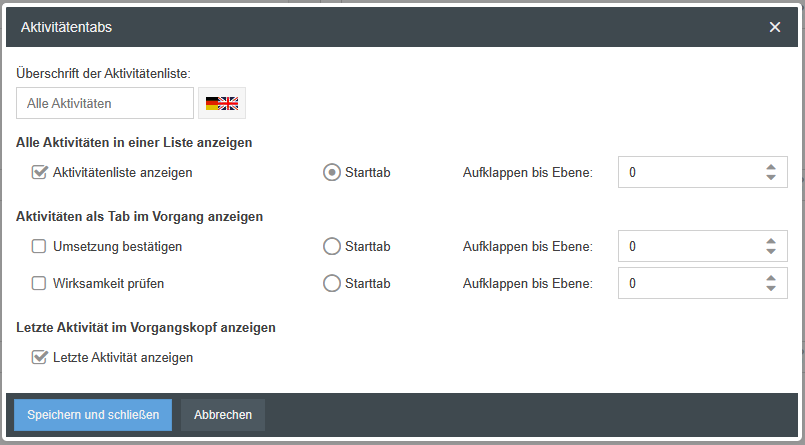The width and height of the screenshot is (805, 445).
Task: Click the German/English language flag icon
Action: click(x=222, y=103)
